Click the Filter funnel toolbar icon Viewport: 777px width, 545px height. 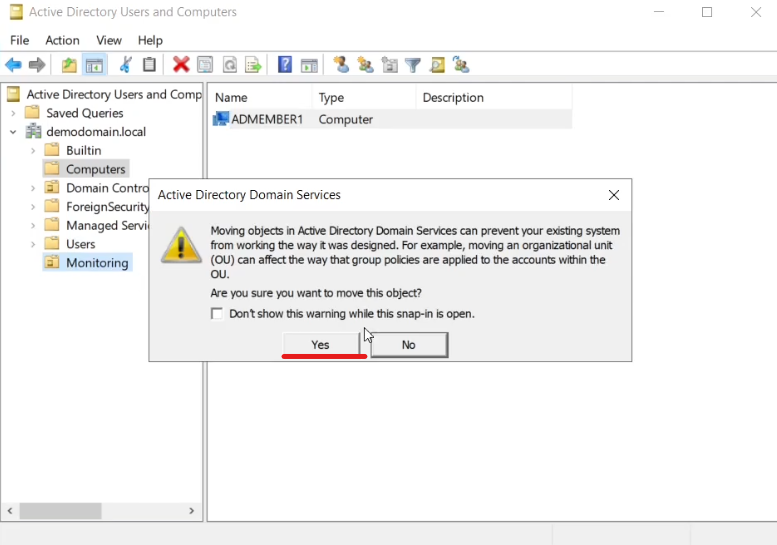[x=412, y=65]
